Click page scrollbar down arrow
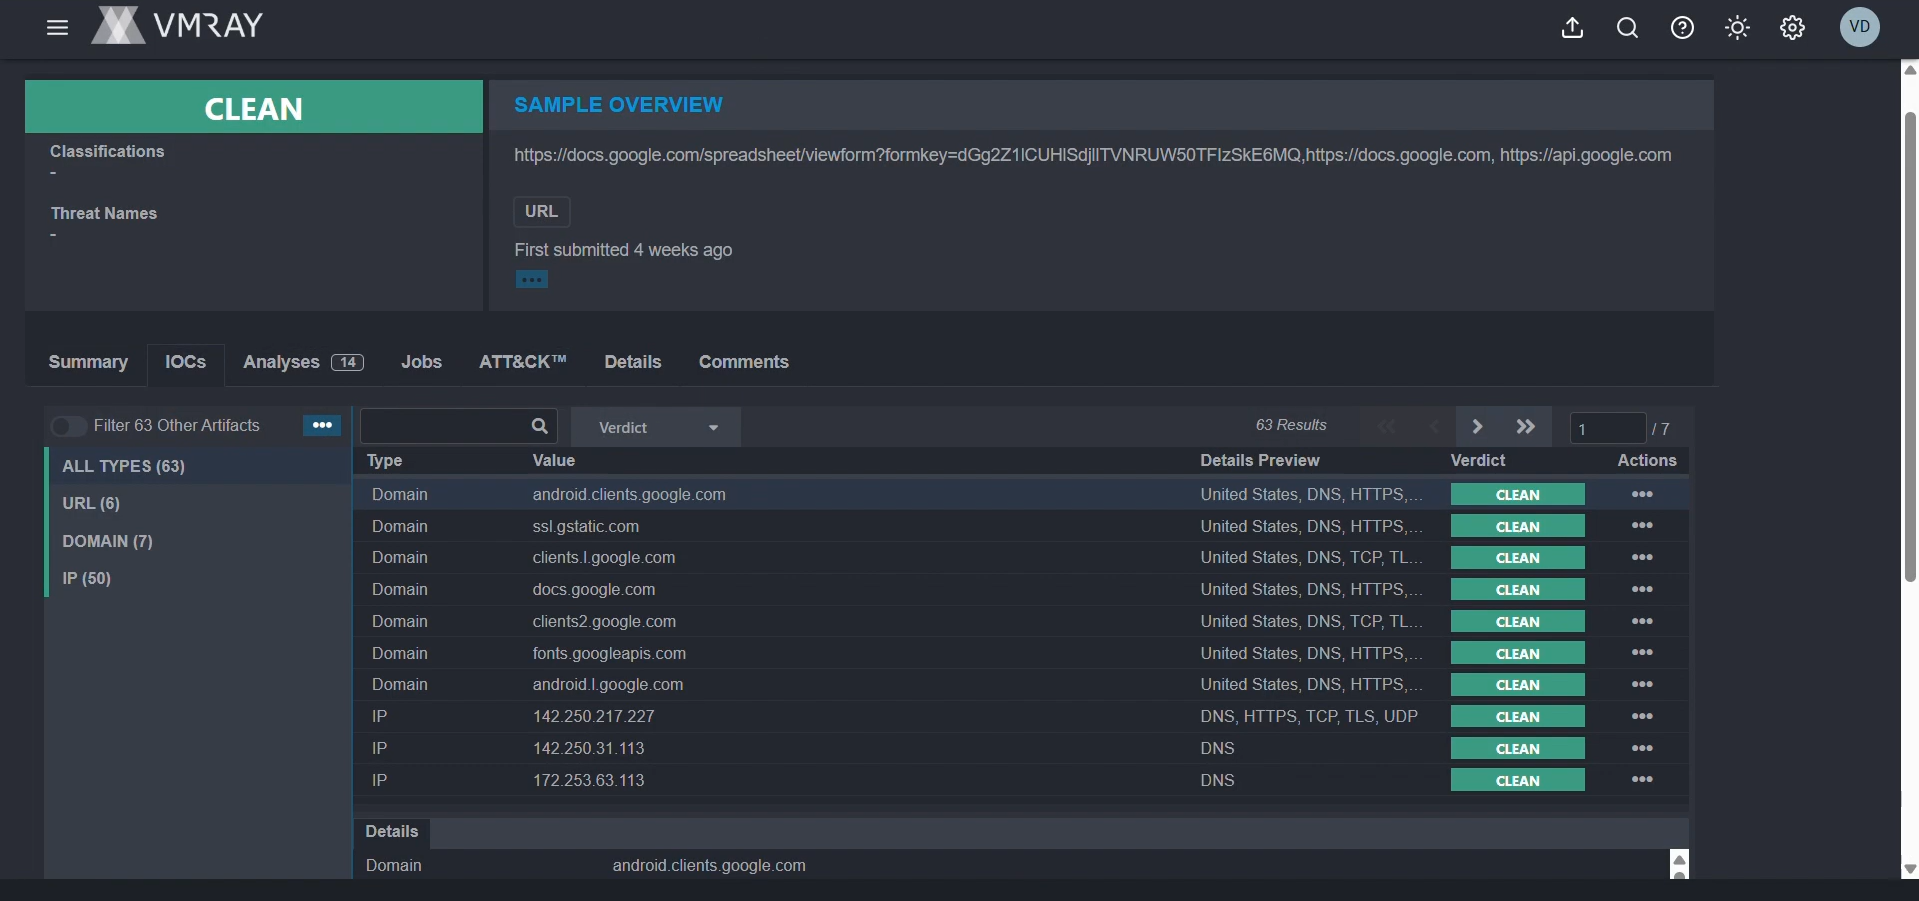Viewport: 1919px width, 901px height. coord(1910,869)
